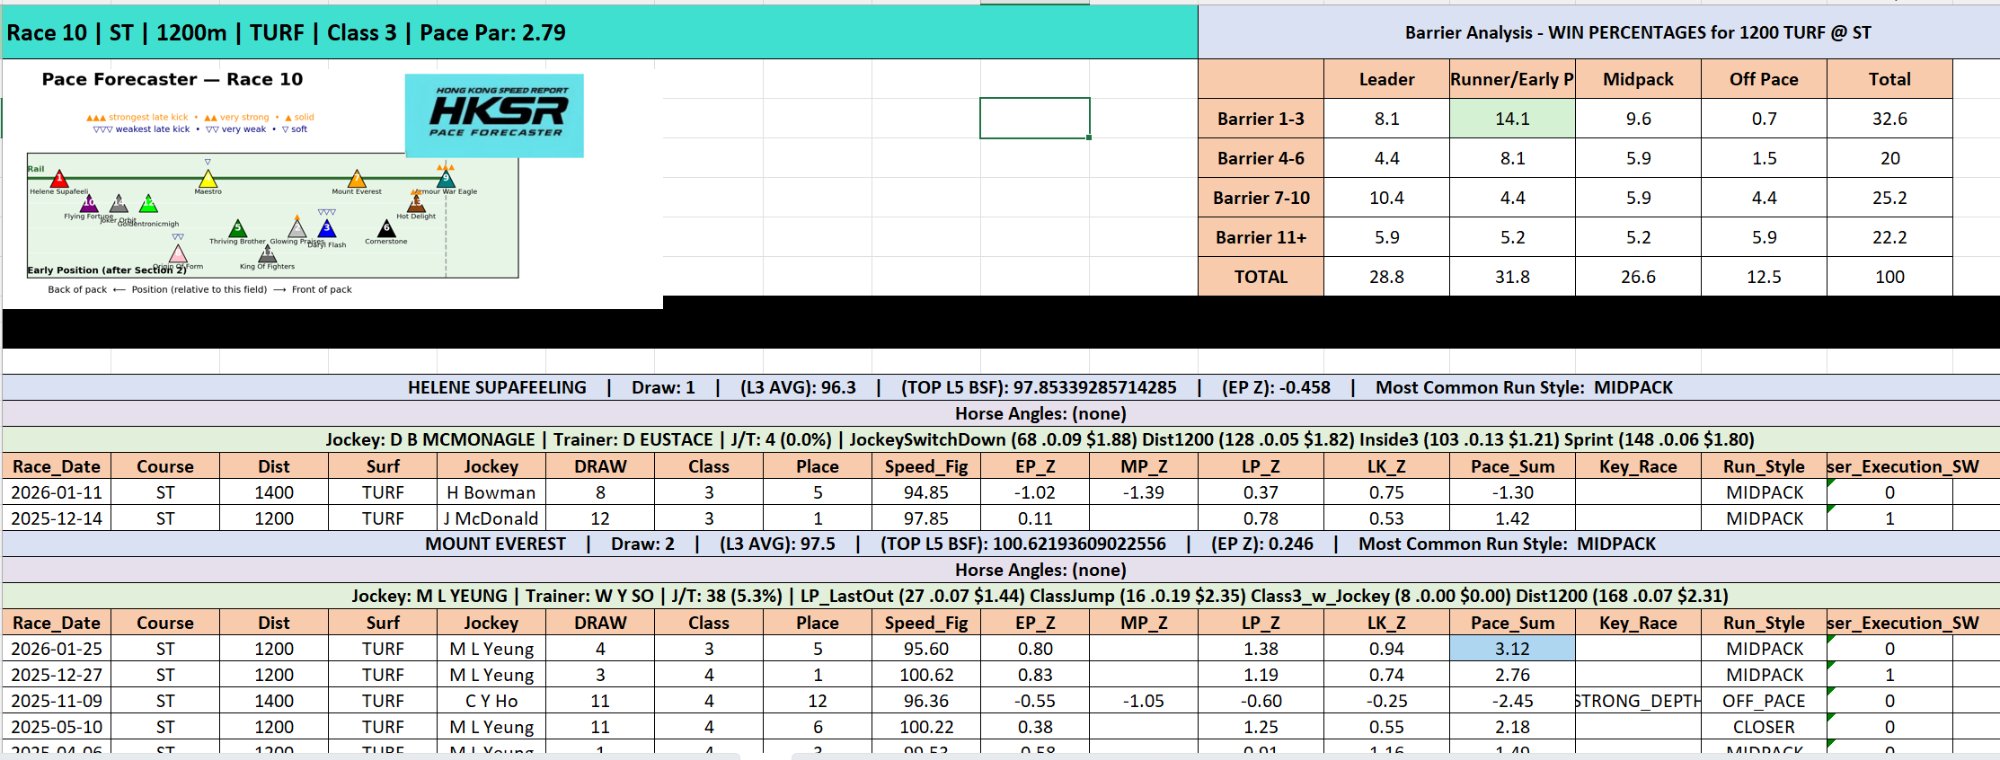The height and width of the screenshot is (760, 2000).
Task: Select the HELENE SUPAFEELING horse summary row
Action: pos(1000,388)
